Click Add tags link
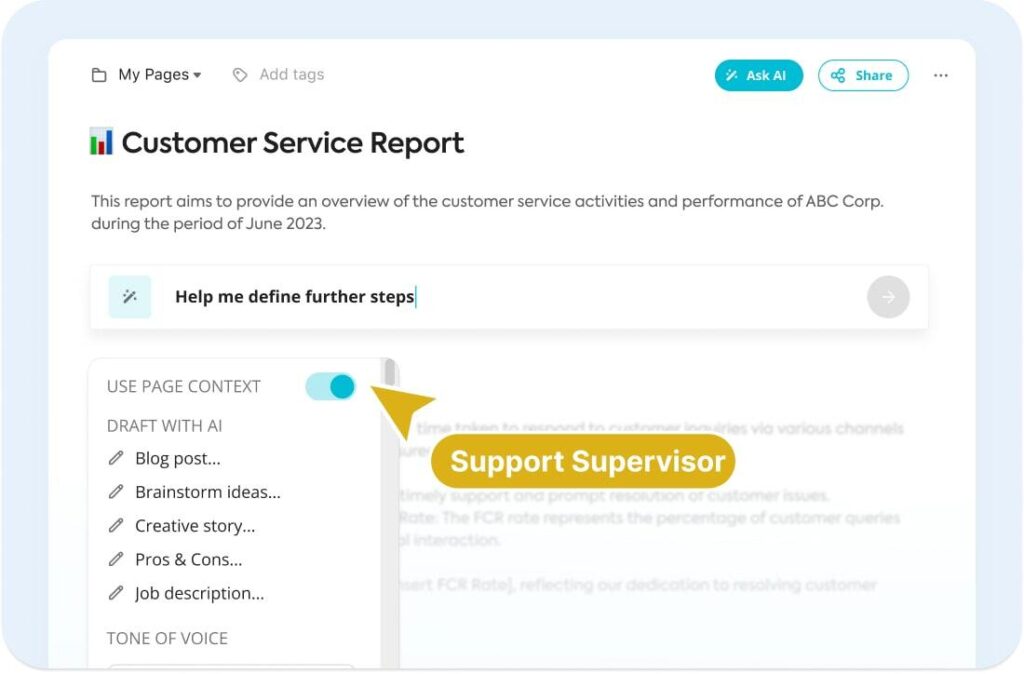 291,74
